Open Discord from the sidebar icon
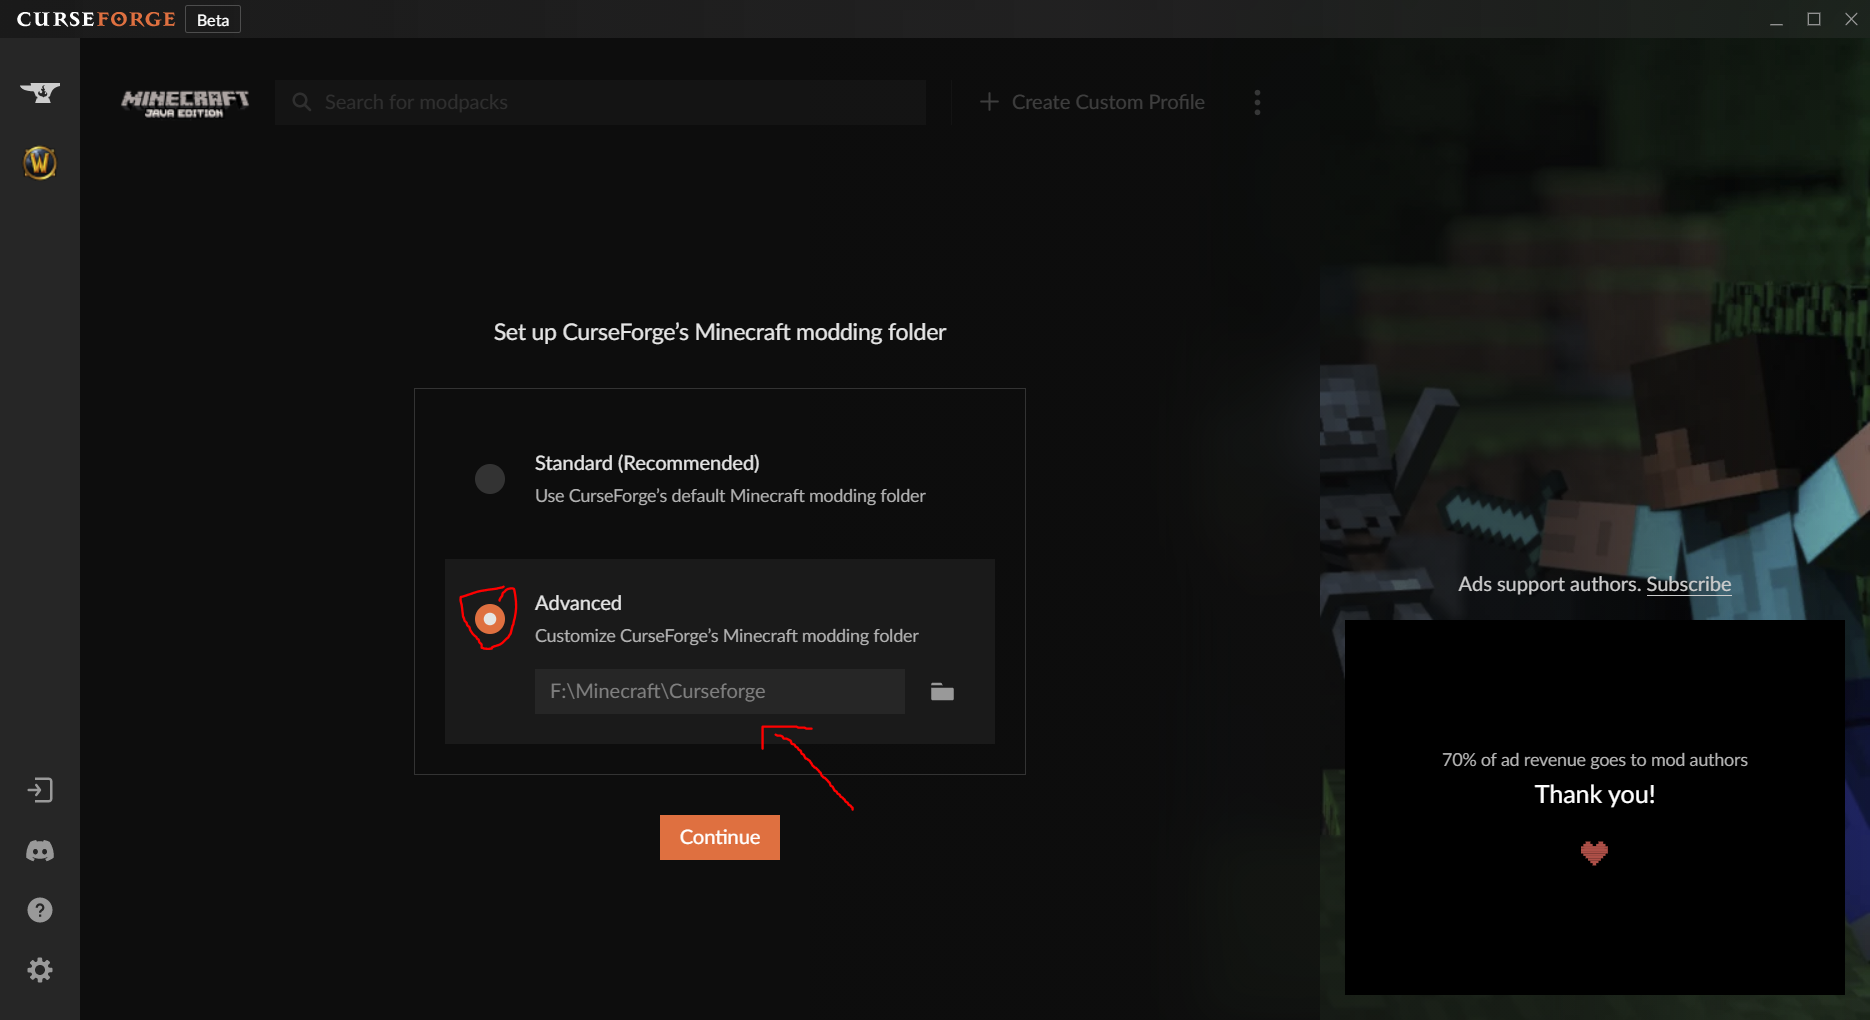The height and width of the screenshot is (1020, 1870). pyautogui.click(x=40, y=851)
